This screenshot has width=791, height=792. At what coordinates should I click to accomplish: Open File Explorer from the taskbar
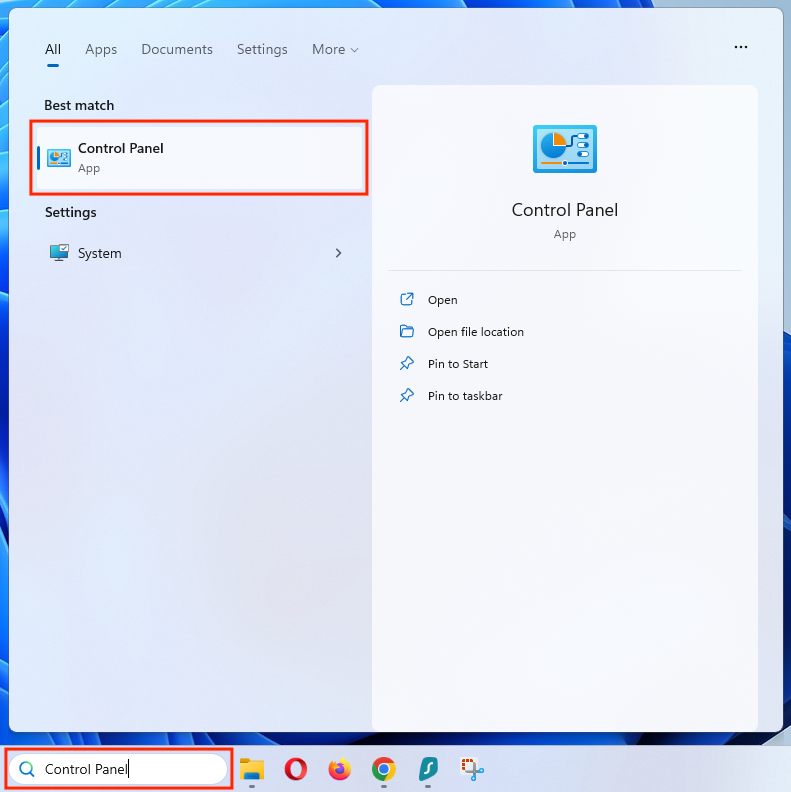pyautogui.click(x=251, y=768)
